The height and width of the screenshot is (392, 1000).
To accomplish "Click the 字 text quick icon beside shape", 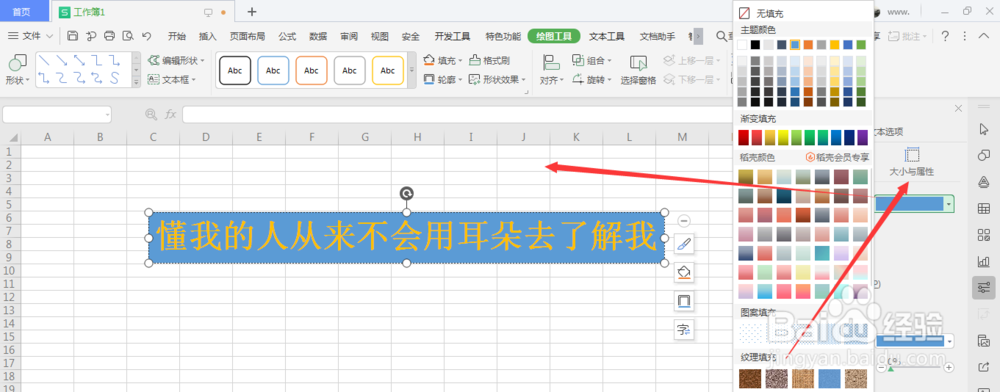I will pyautogui.click(x=684, y=330).
